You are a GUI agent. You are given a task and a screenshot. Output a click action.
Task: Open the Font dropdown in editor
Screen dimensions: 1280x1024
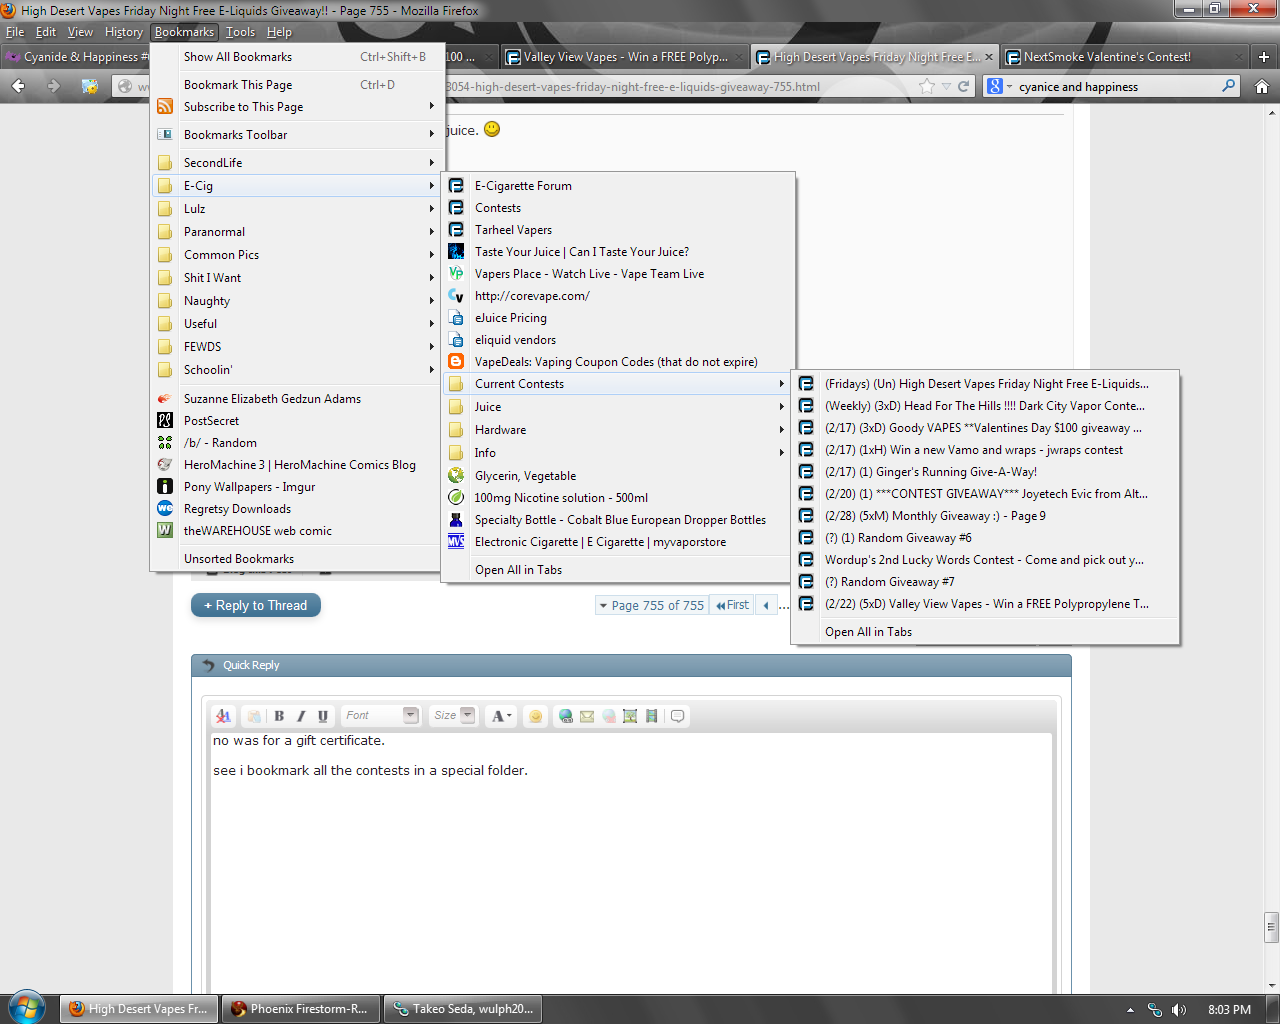(x=381, y=716)
